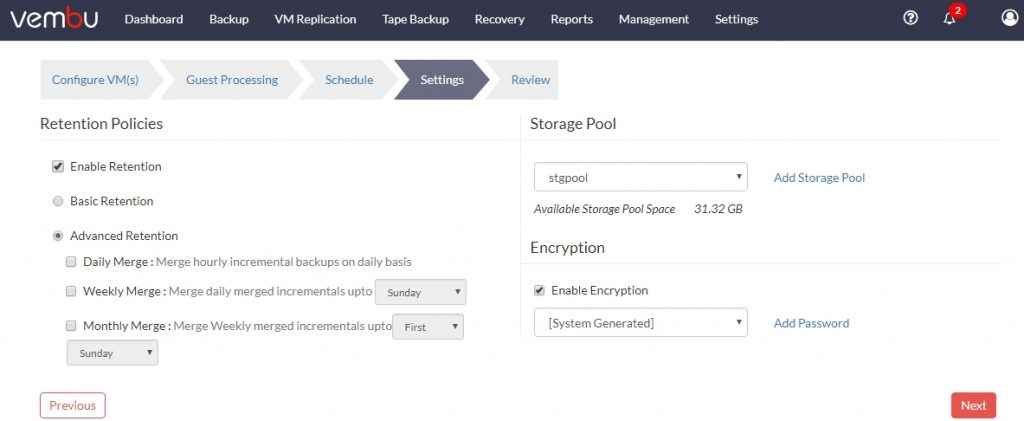Disable the Enable Encryption checkbox
The image size is (1024, 421).
[x=539, y=290]
